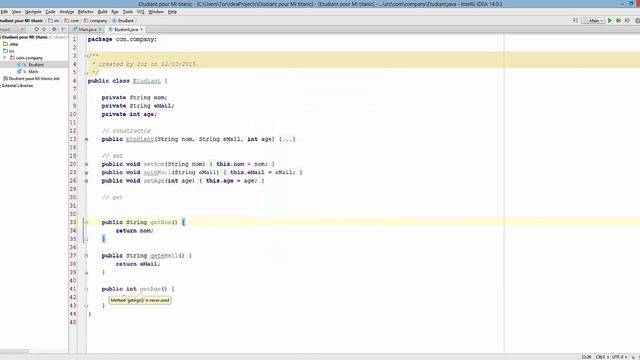The height and width of the screenshot is (360, 640).
Task: Start debugging with the green bug icon
Action: [618, 20]
